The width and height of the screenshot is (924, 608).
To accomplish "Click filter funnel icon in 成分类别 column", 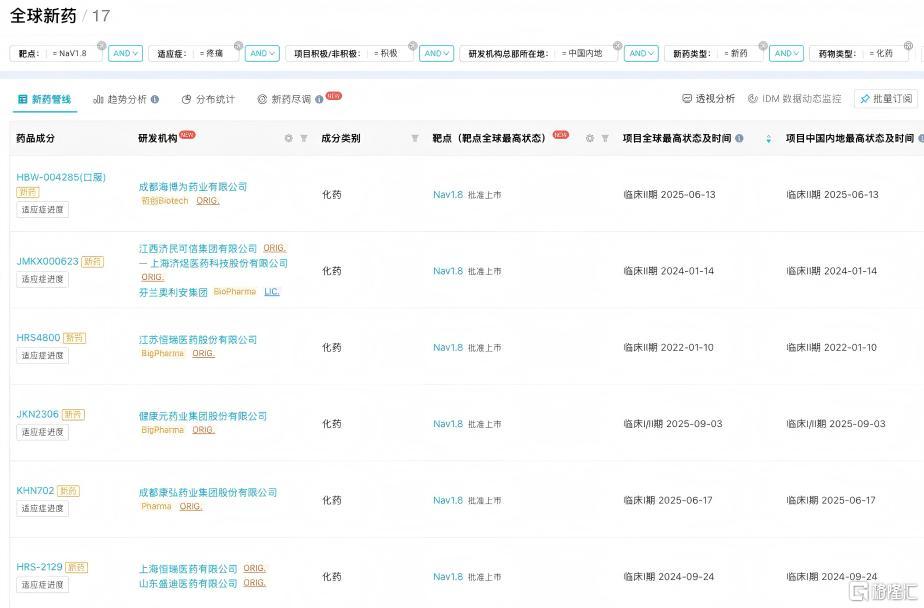I will click(415, 139).
